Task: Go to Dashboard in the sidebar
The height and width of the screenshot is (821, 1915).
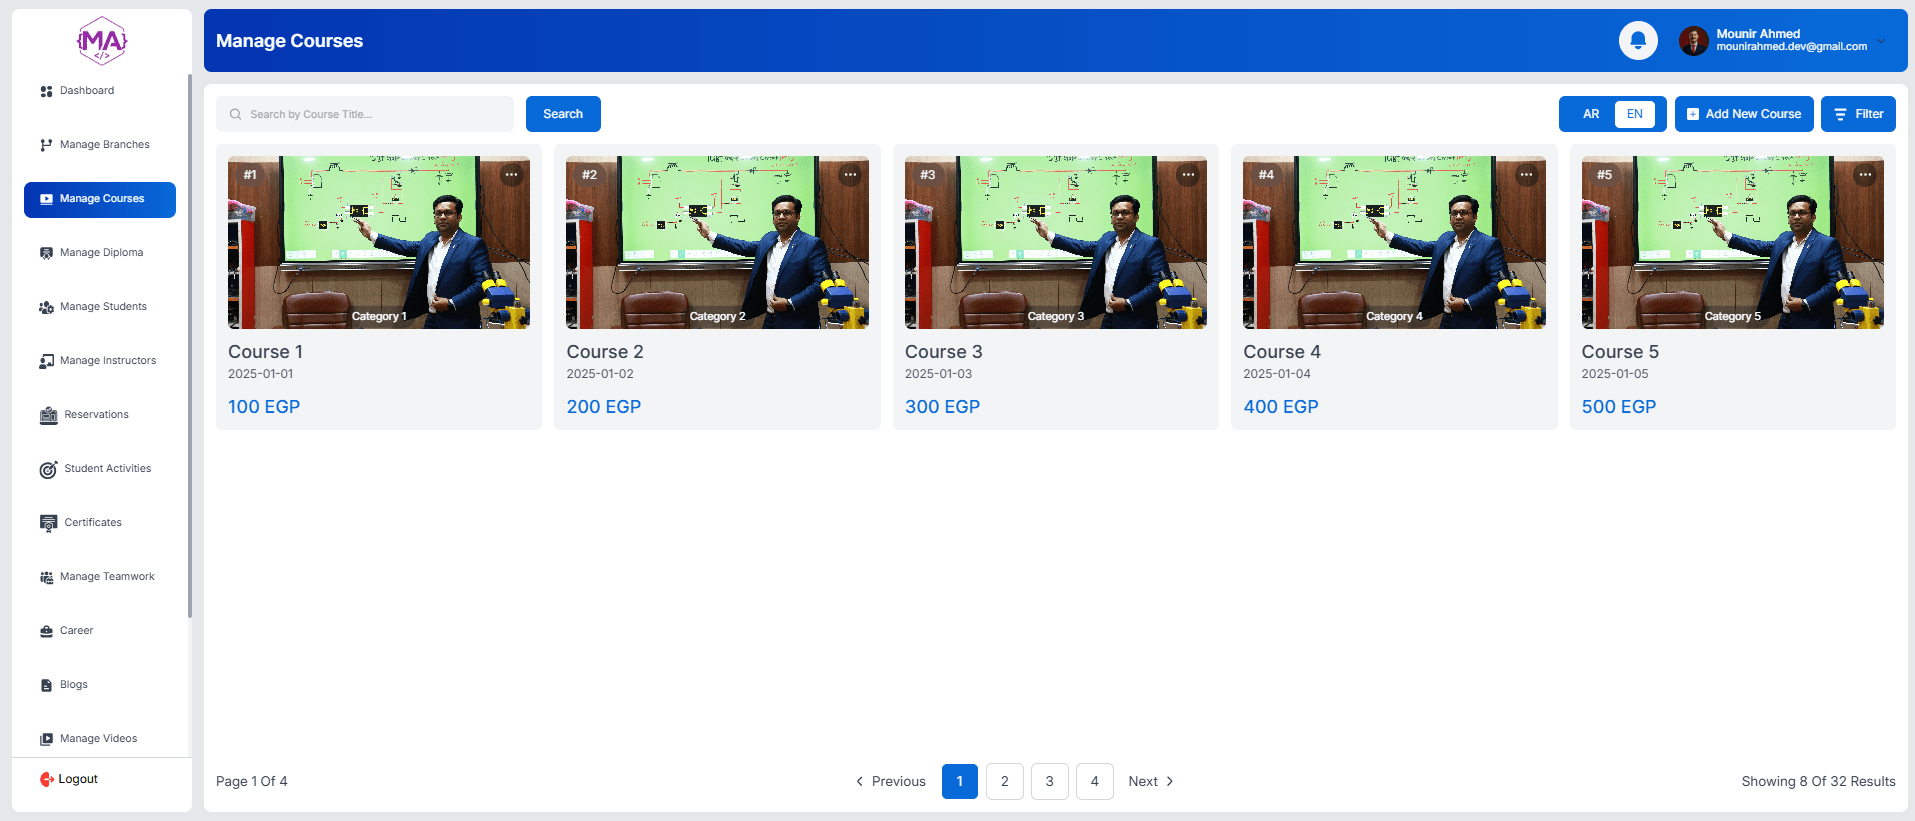Action: [x=100, y=91]
